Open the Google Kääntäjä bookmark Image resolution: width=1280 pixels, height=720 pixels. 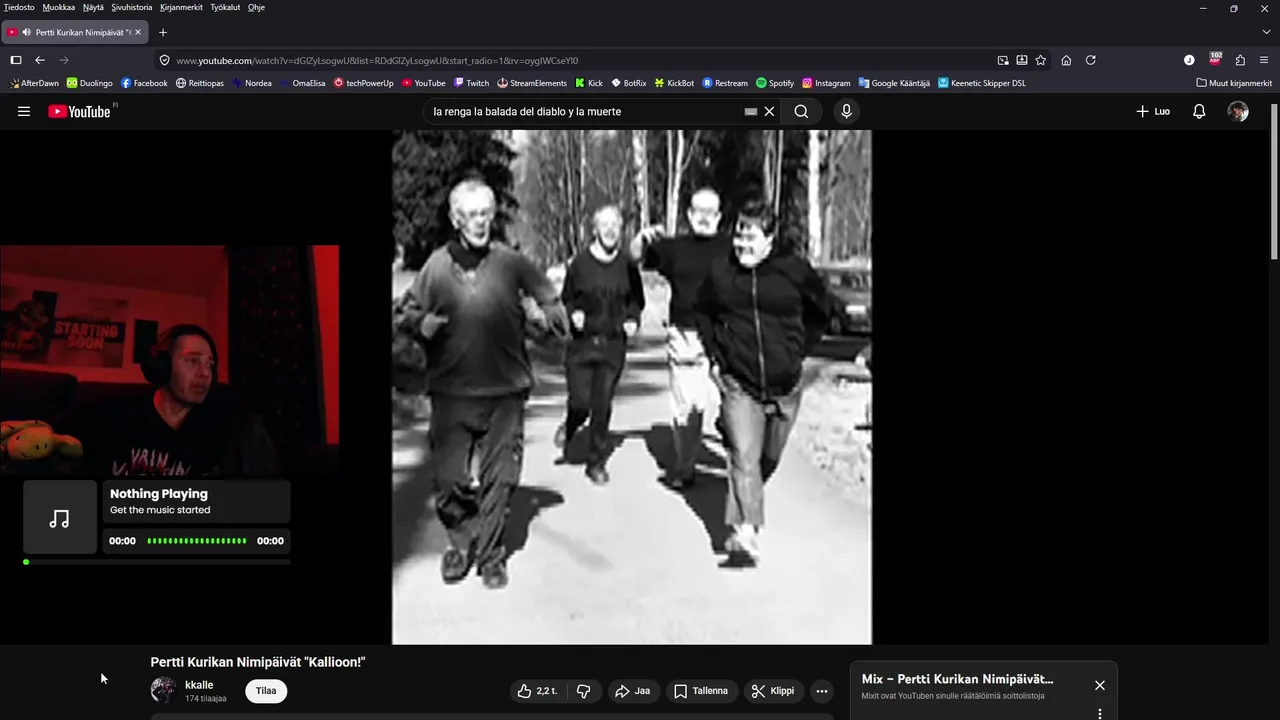pyautogui.click(x=894, y=83)
